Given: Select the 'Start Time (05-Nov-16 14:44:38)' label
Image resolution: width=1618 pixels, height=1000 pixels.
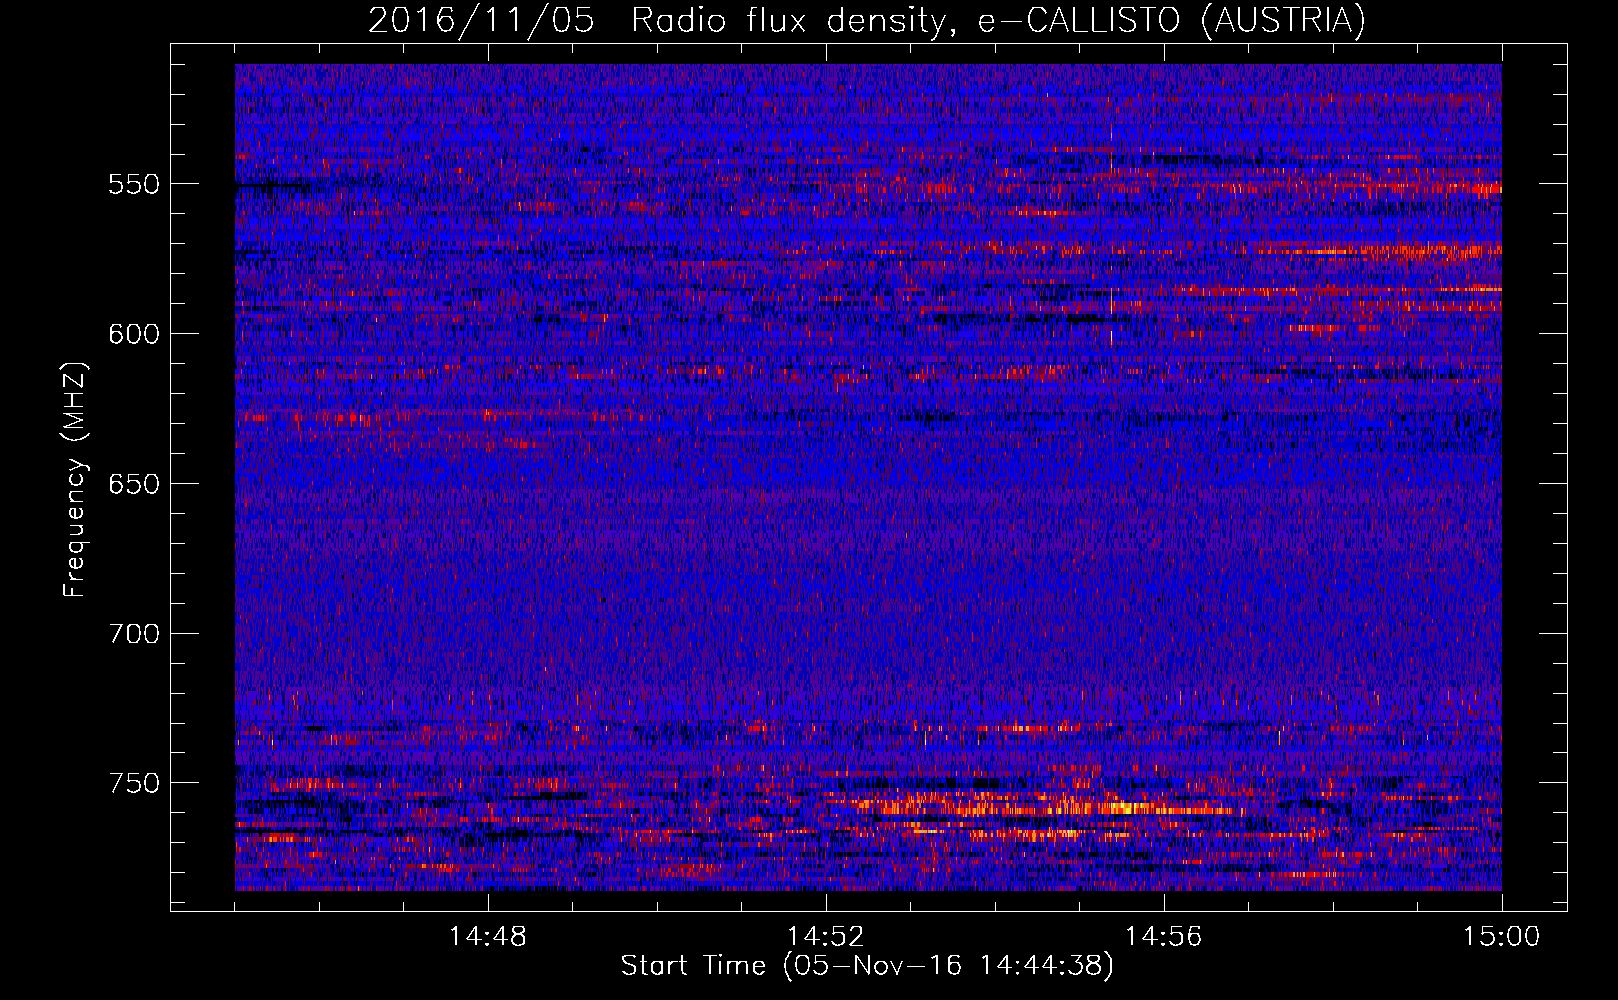Looking at the screenshot, I should point(867,966).
